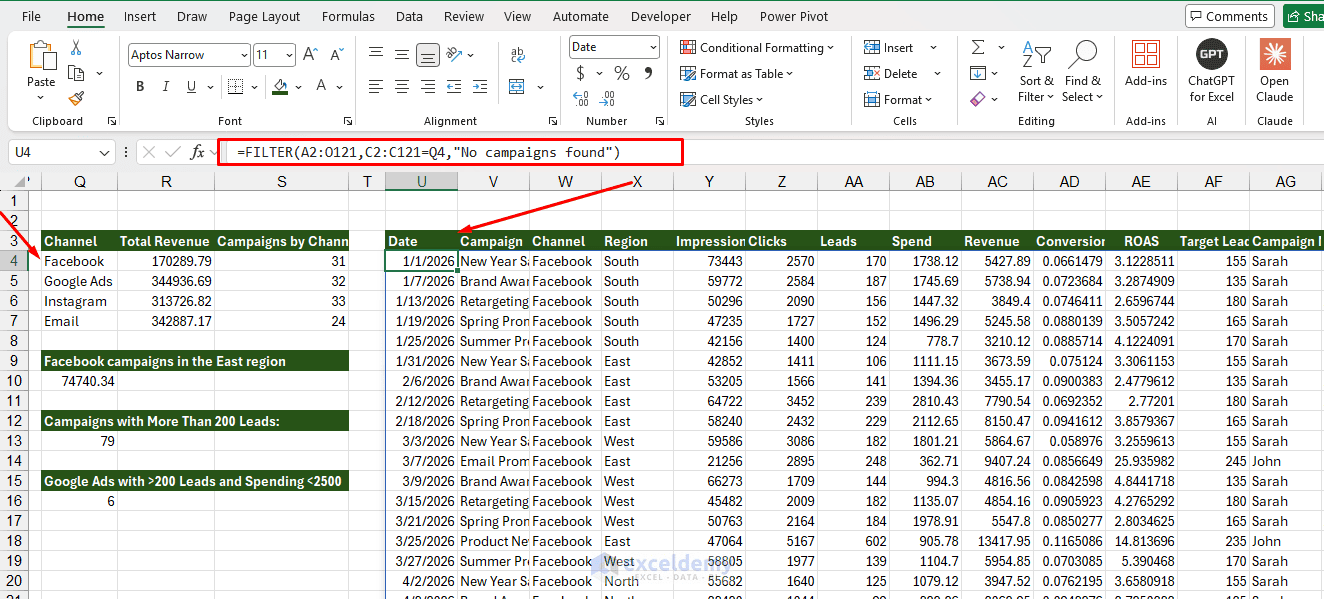The width and height of the screenshot is (1324, 599).
Task: Click the Copy icon in Clipboard
Action: click(x=76, y=73)
